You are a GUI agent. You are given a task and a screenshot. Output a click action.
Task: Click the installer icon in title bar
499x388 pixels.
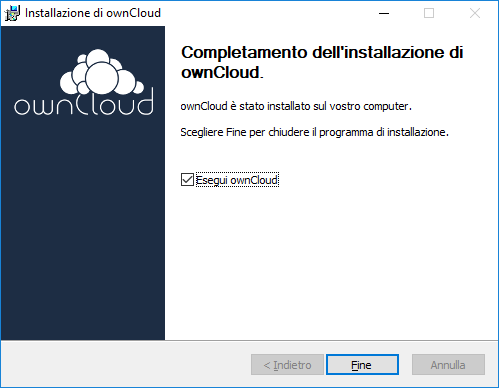pos(12,13)
